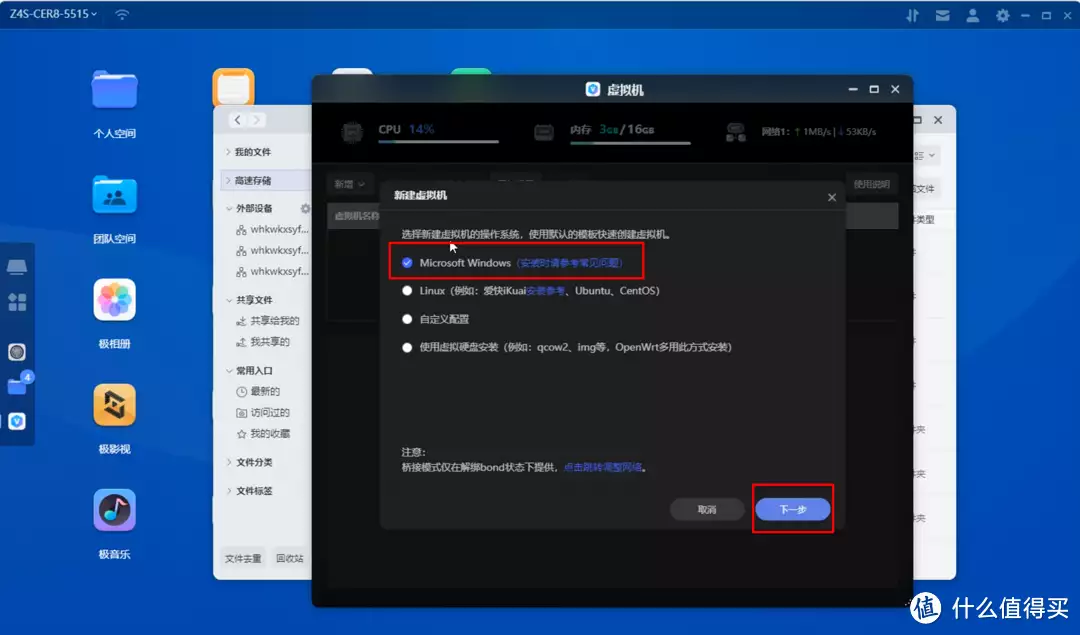Open 我共享的 in sidebar
The height and width of the screenshot is (635, 1080).
[263, 342]
